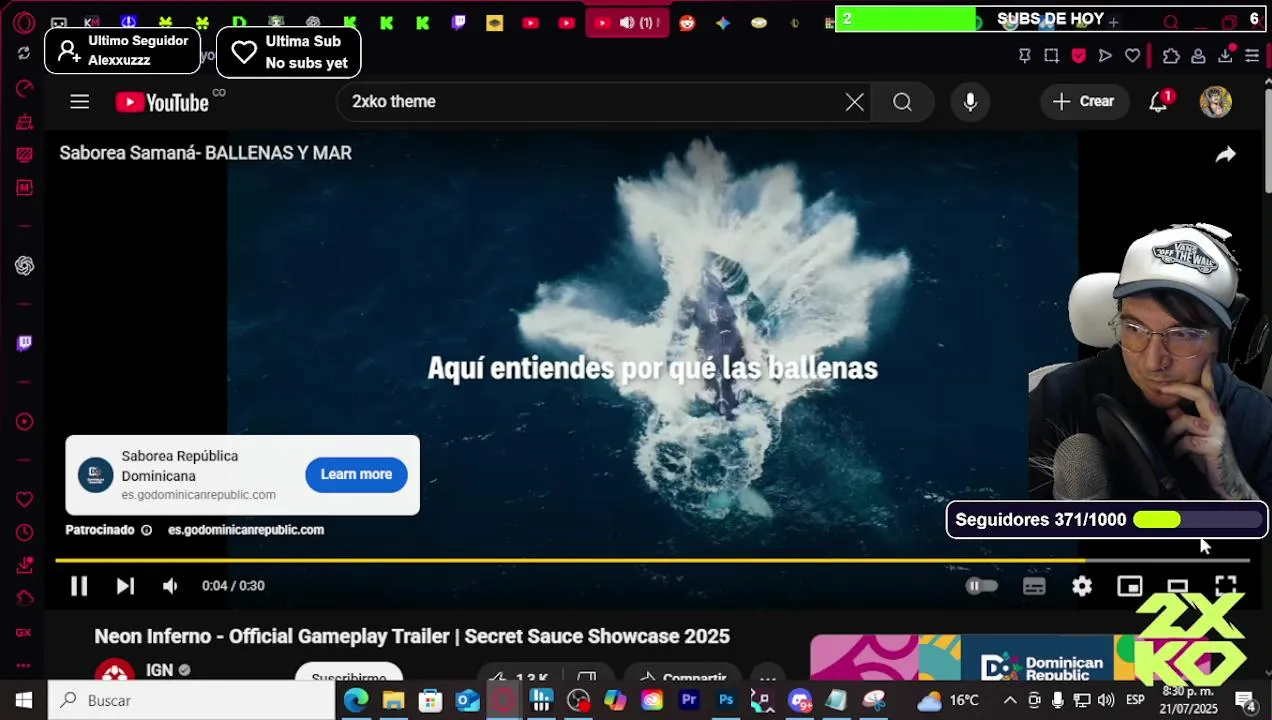Viewport: 1272px width, 720px height.
Task: Switch to the muted YouTube tab with (1)
Action: [626, 22]
